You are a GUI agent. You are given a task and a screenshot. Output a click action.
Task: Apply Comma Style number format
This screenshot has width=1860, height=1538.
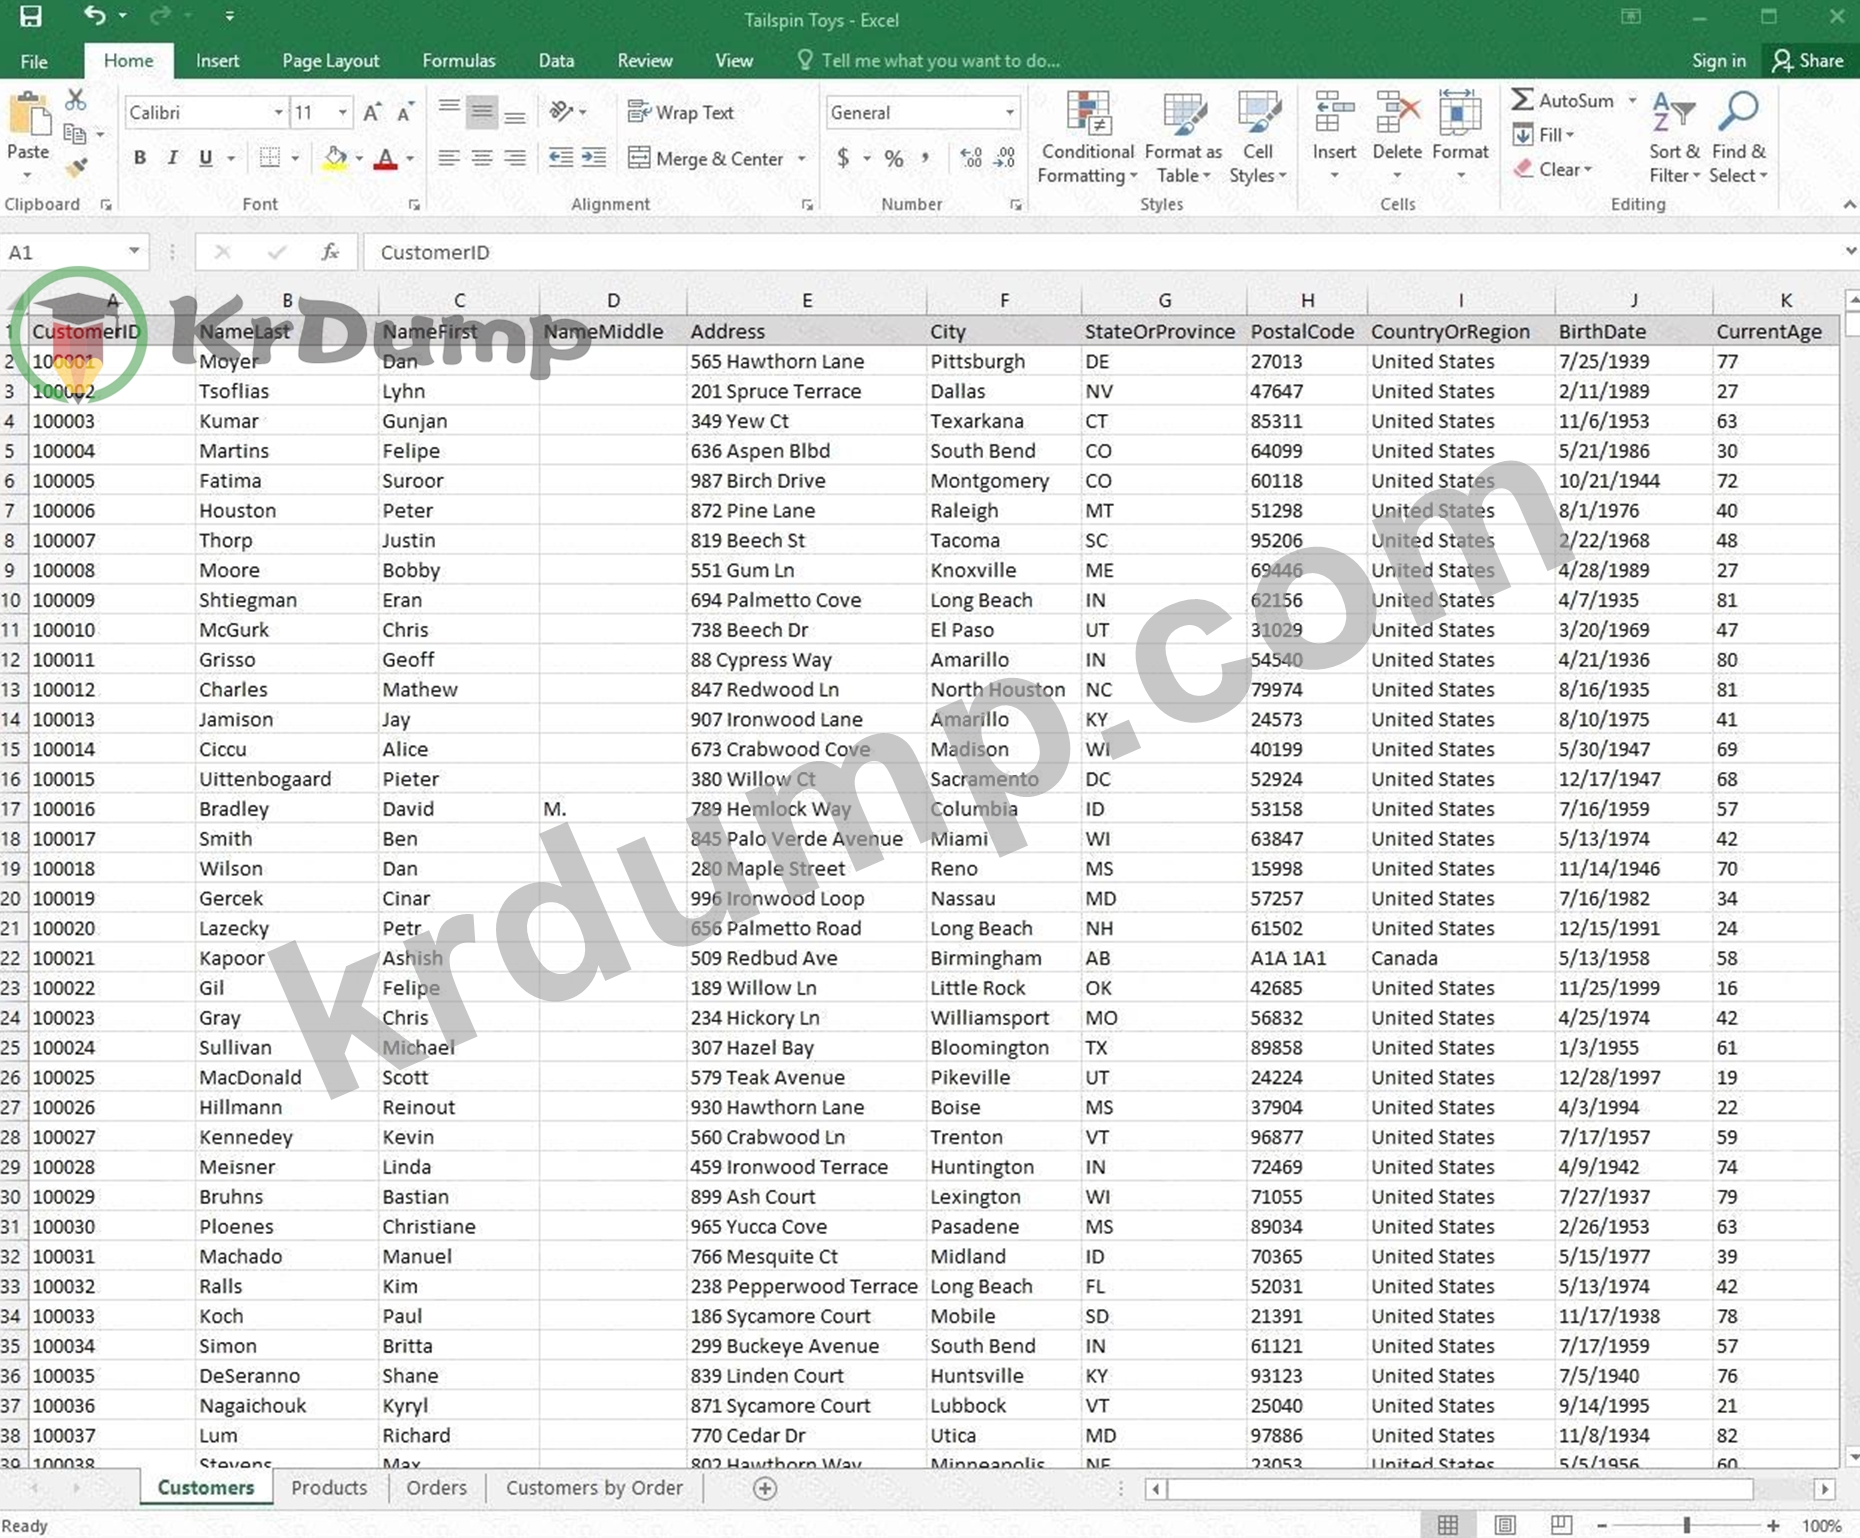coord(926,158)
